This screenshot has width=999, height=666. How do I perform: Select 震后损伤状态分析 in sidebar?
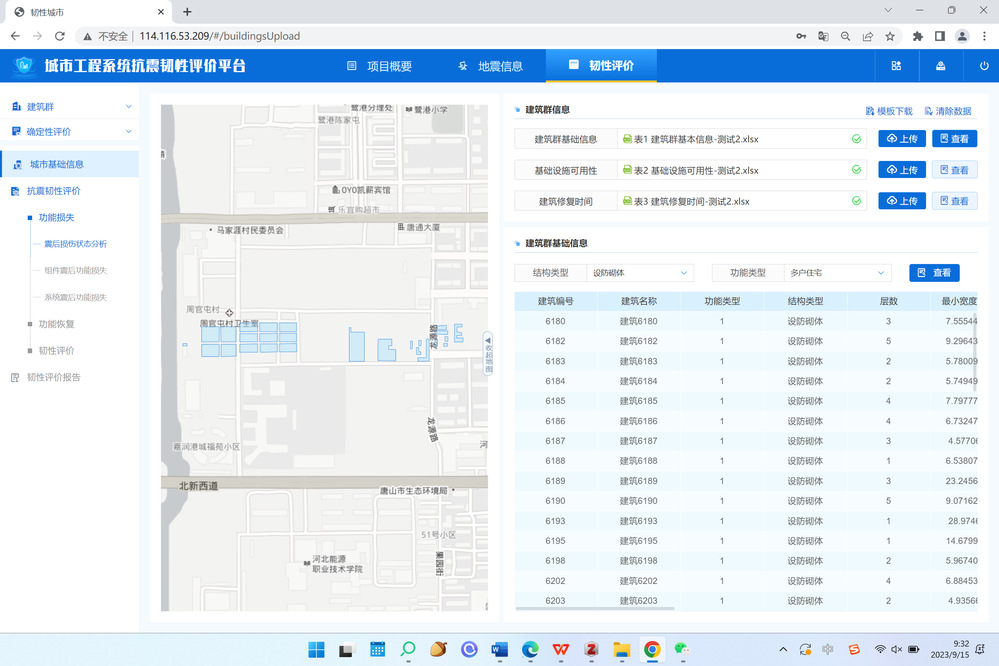[75, 244]
